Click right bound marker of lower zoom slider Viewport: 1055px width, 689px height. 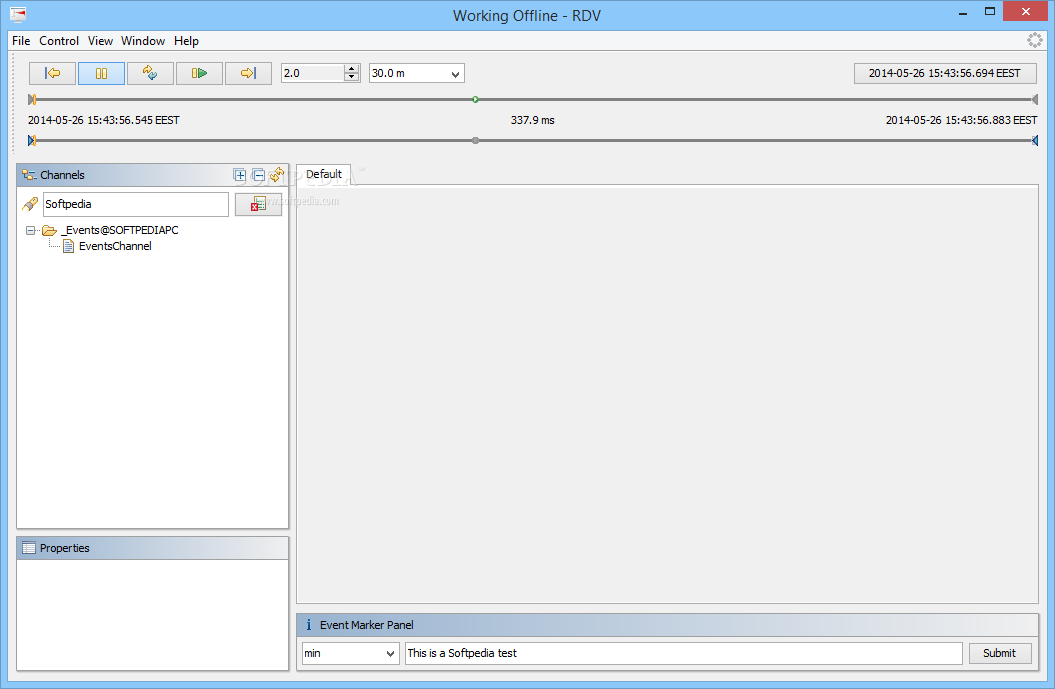1035,141
